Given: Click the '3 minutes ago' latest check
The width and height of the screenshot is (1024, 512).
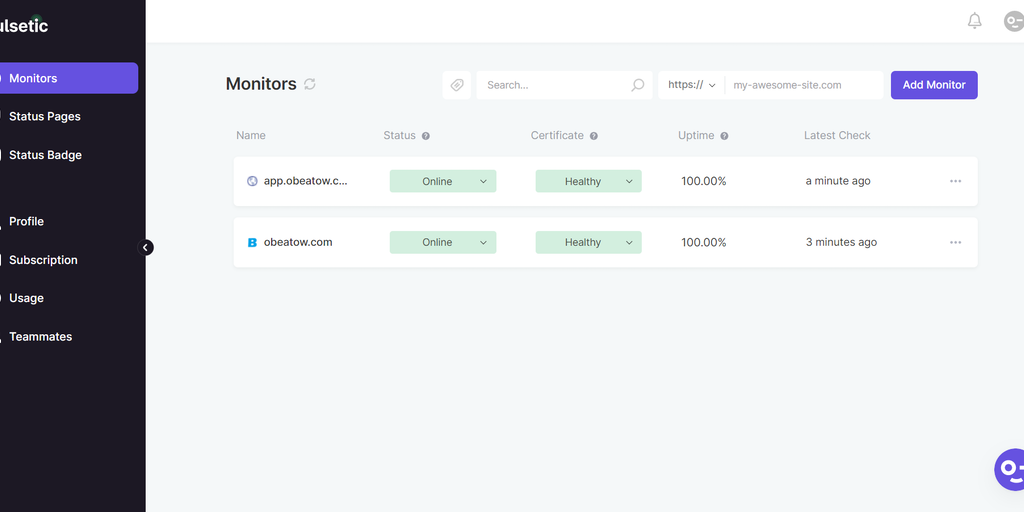Looking at the screenshot, I should [x=841, y=242].
